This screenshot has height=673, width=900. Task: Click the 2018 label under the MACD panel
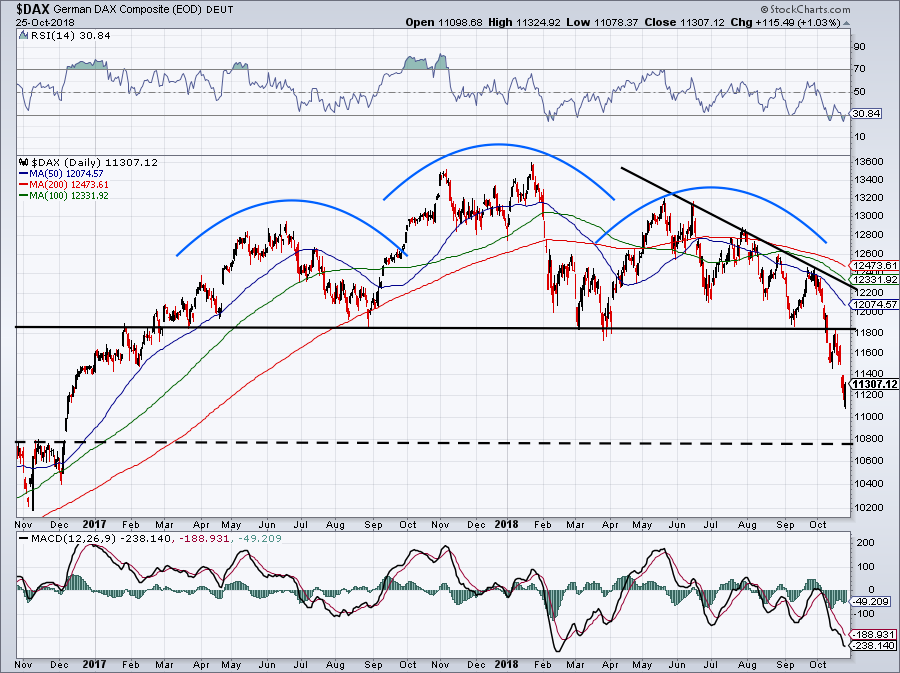[x=507, y=665]
